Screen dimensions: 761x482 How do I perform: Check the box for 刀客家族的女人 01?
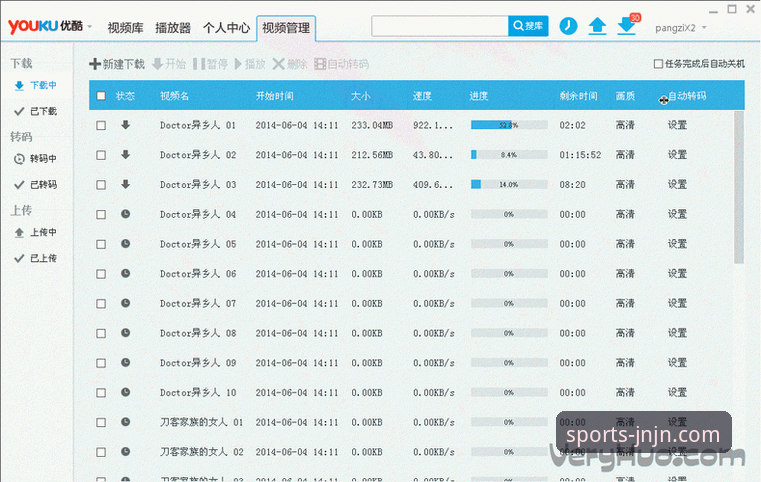(x=101, y=422)
